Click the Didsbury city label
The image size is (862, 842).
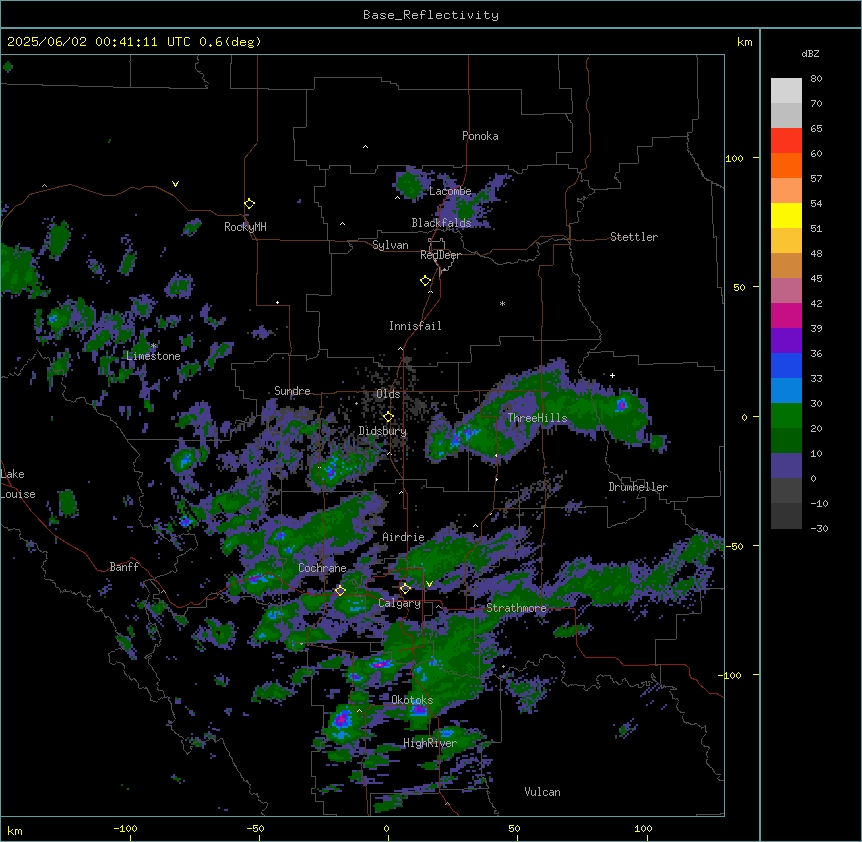click(x=383, y=431)
